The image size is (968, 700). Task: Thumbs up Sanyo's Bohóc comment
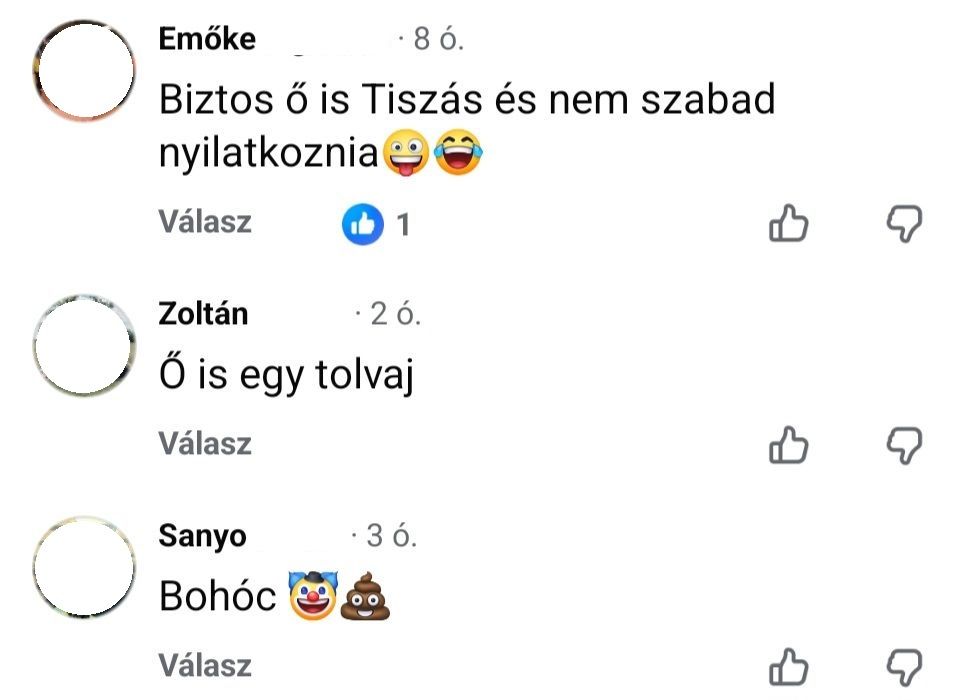[787, 666]
